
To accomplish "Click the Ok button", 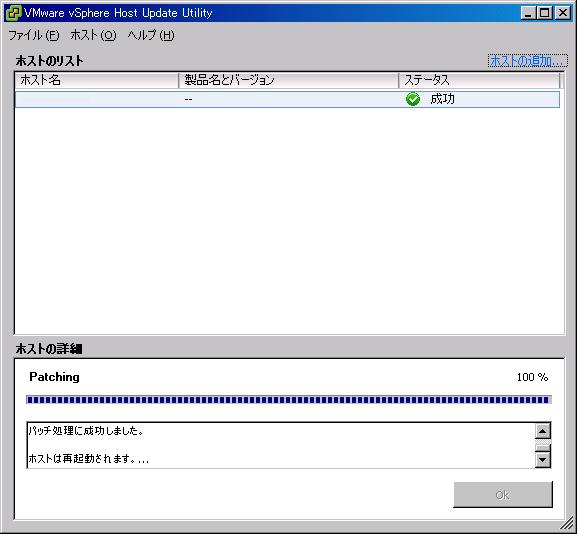I will click(x=503, y=495).
